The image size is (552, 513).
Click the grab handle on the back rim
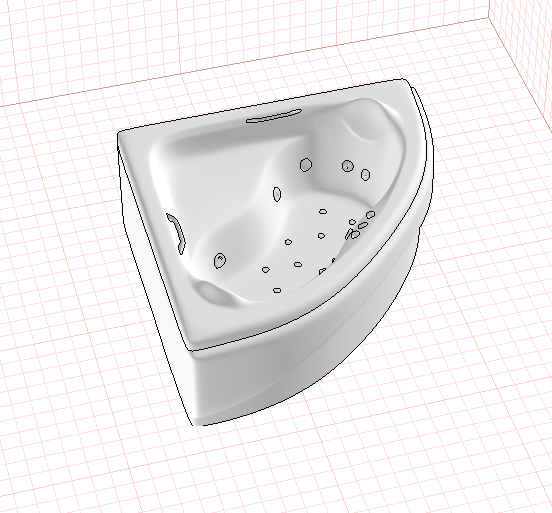274,116
